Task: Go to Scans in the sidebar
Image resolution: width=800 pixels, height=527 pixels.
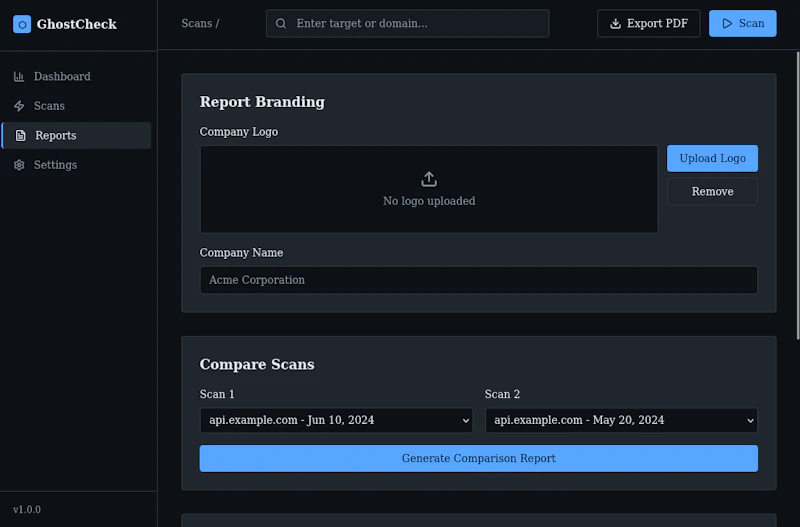Action: point(77,106)
